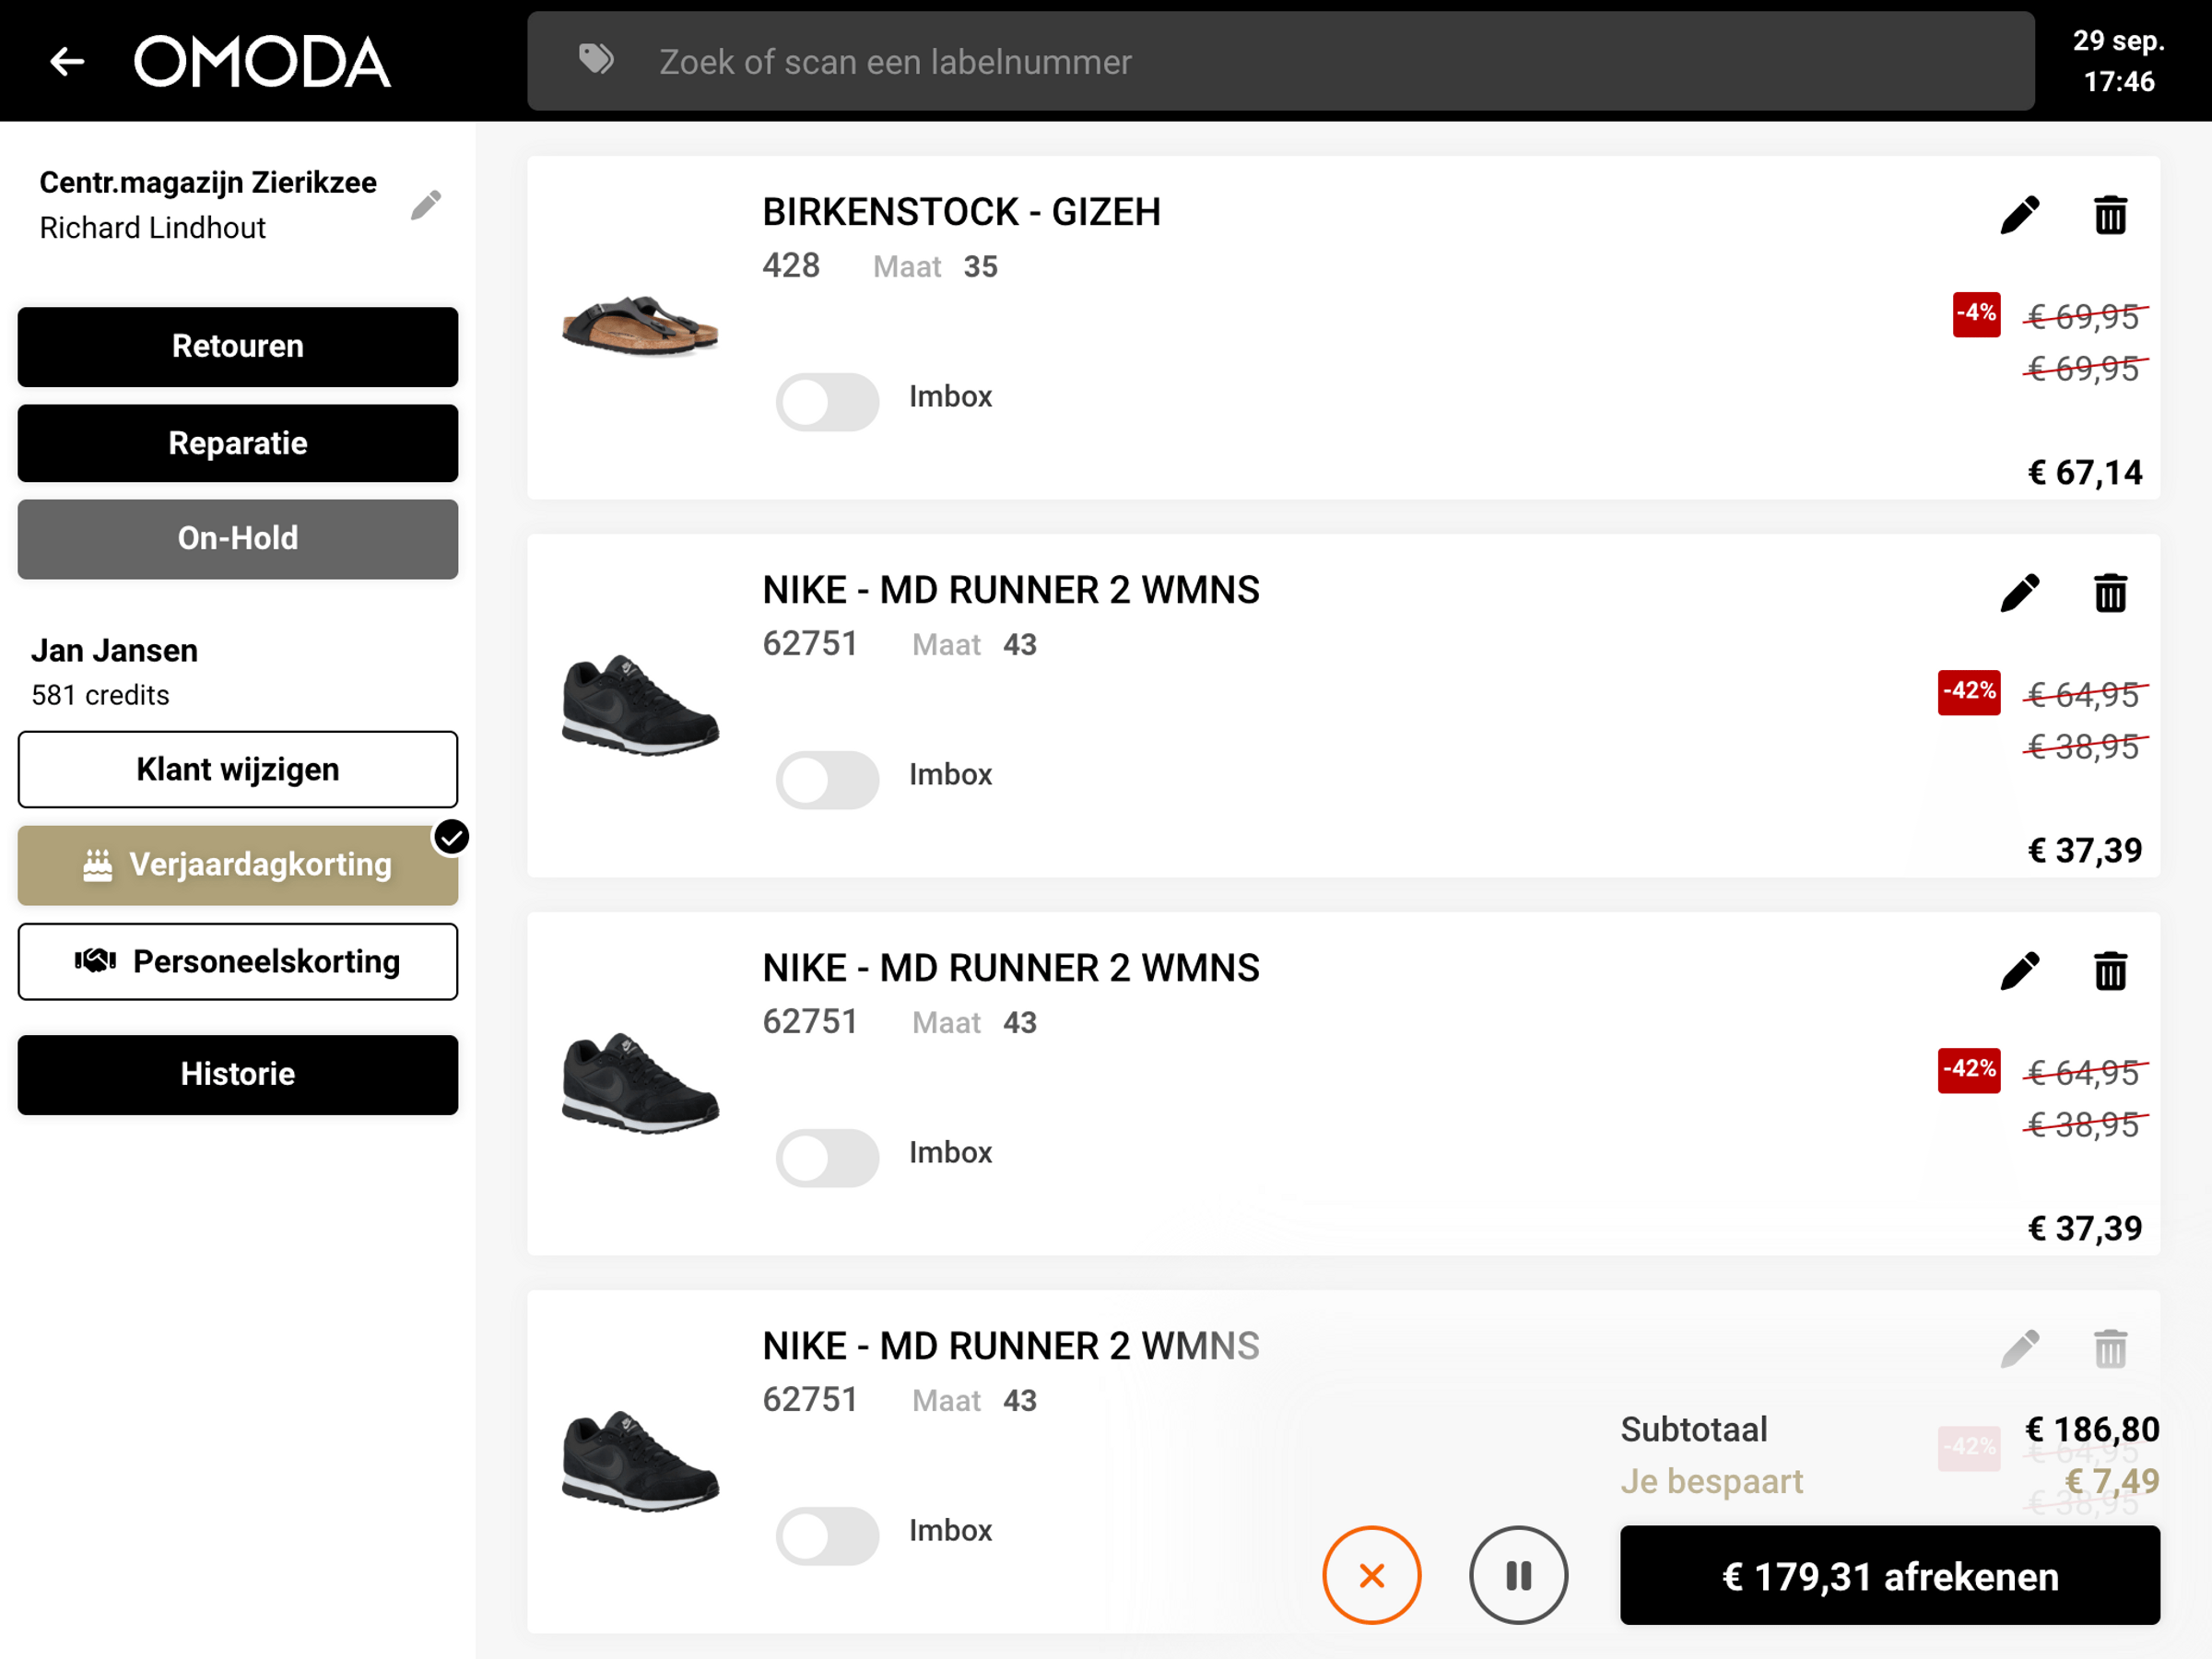Open second Nike MD Runner shoe thumbnail

[x=640, y=1082]
